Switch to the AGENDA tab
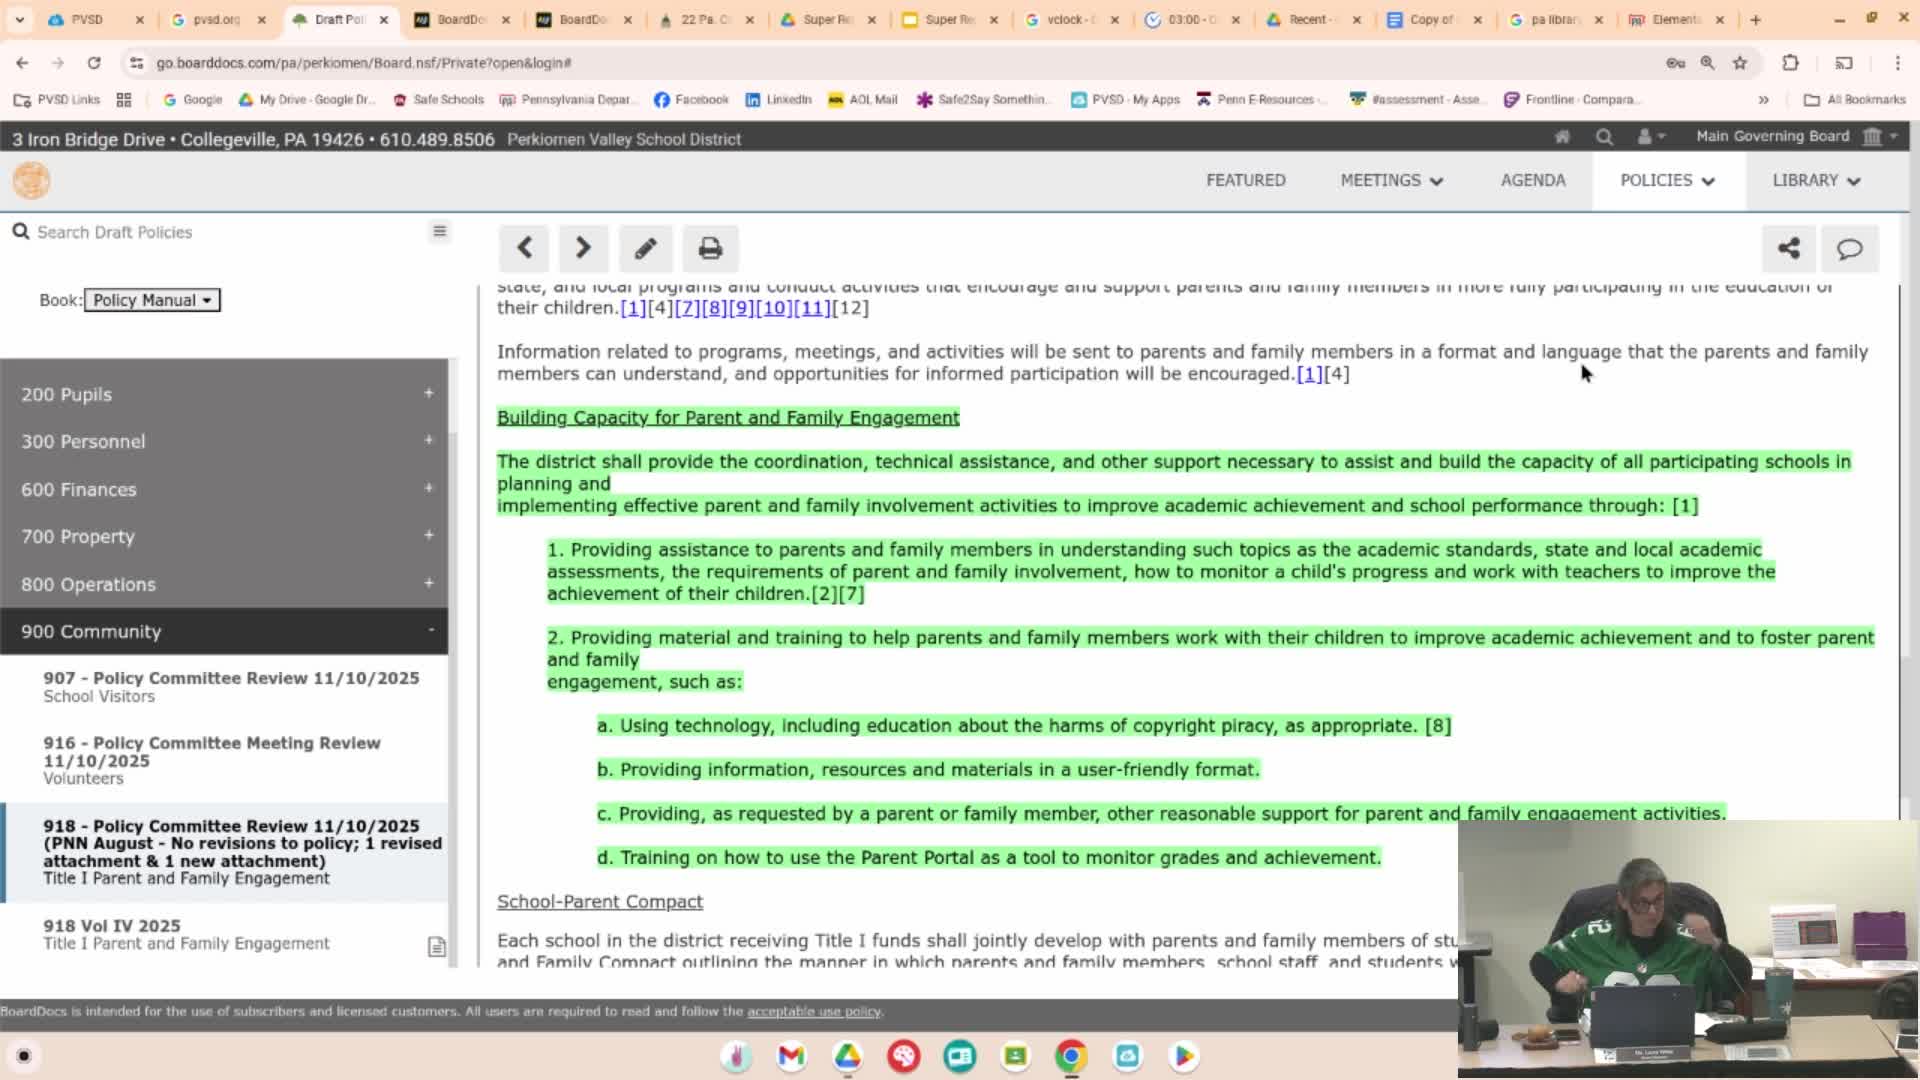The height and width of the screenshot is (1080, 1920). point(1532,180)
